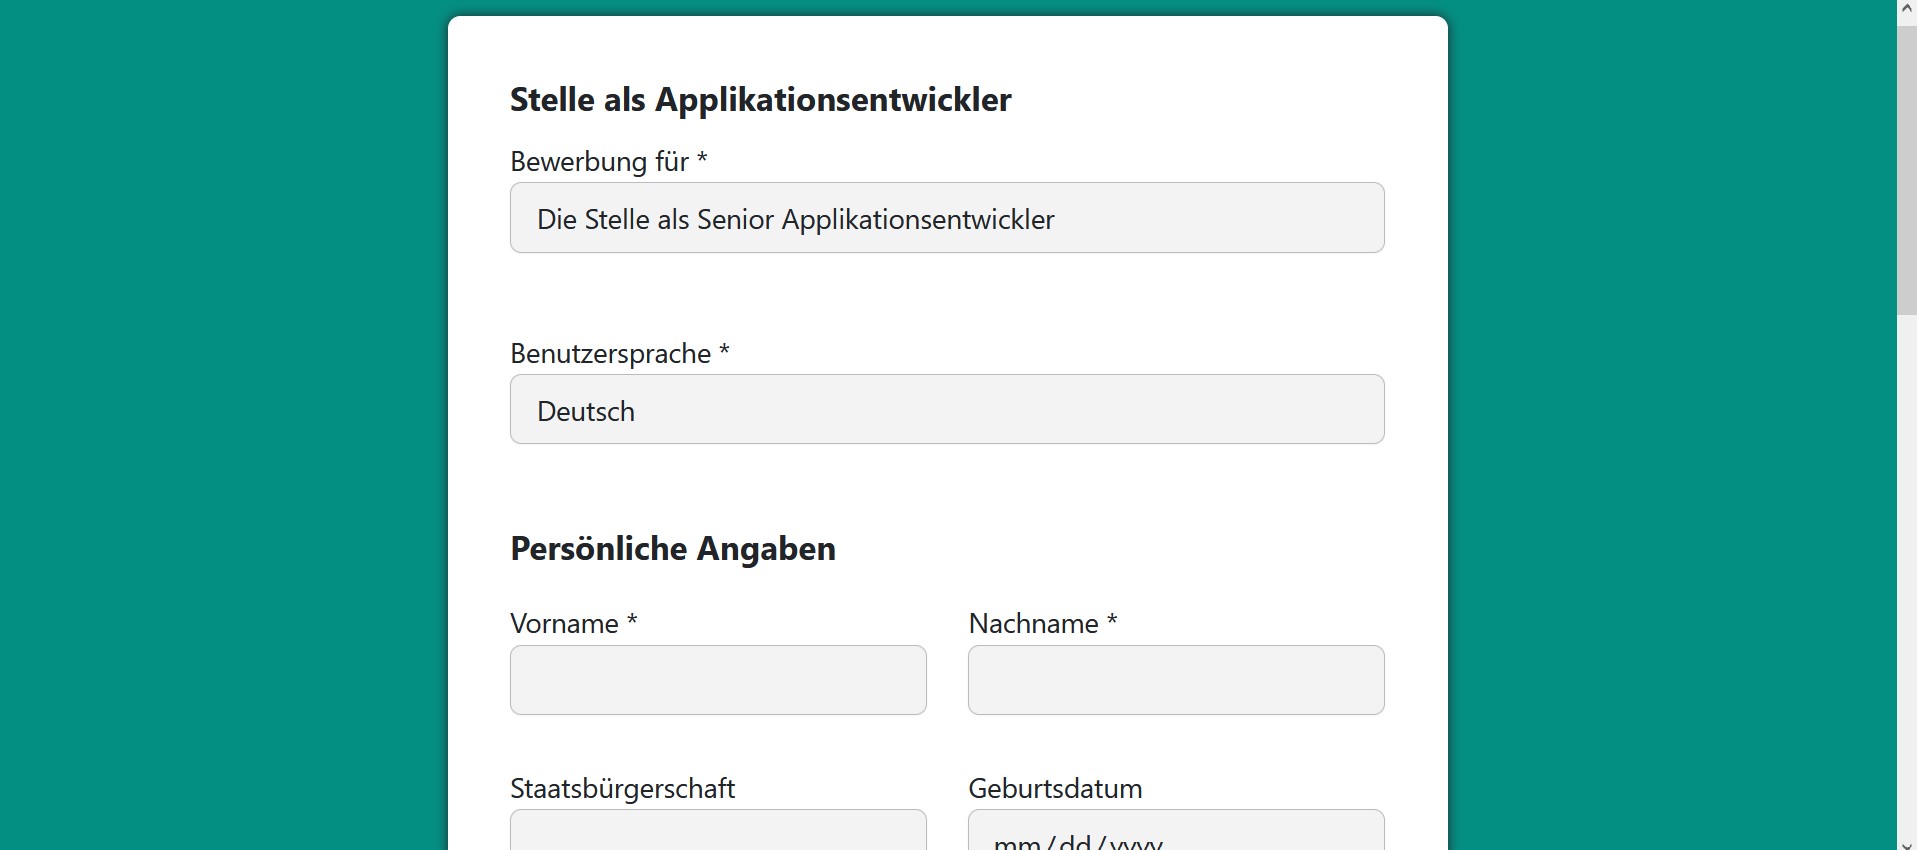Click the 'Stelle als Applikationsentwickler' heading
Image resolution: width=1917 pixels, height=850 pixels.
[x=760, y=99]
